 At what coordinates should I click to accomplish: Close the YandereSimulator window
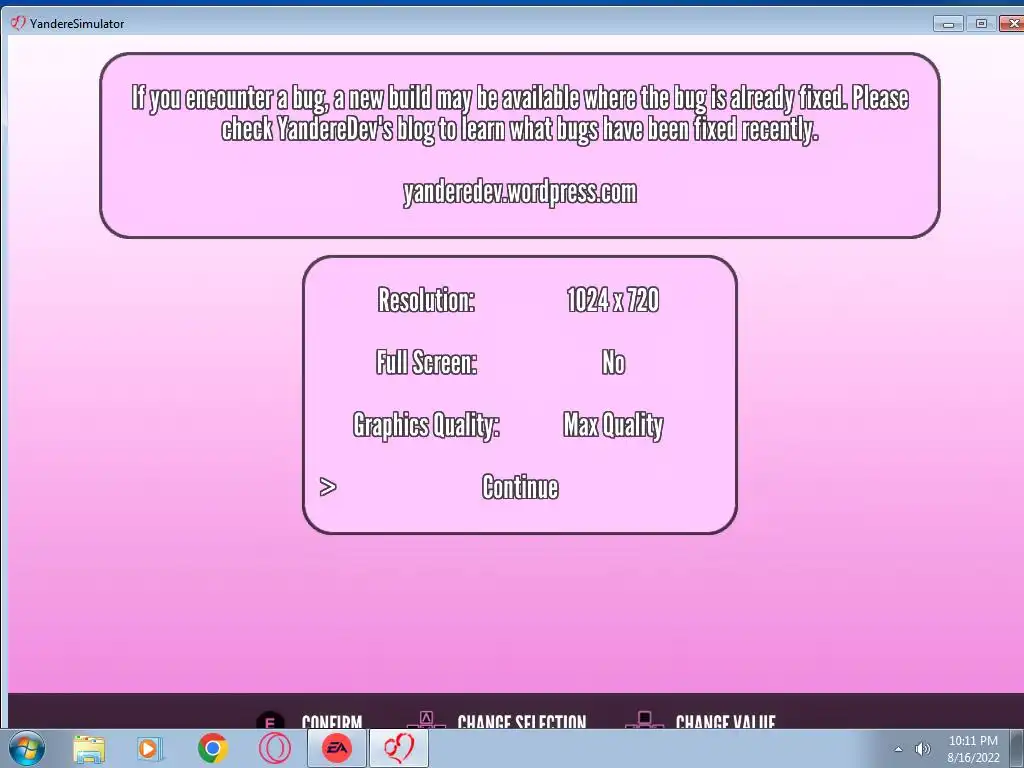[x=1012, y=24]
